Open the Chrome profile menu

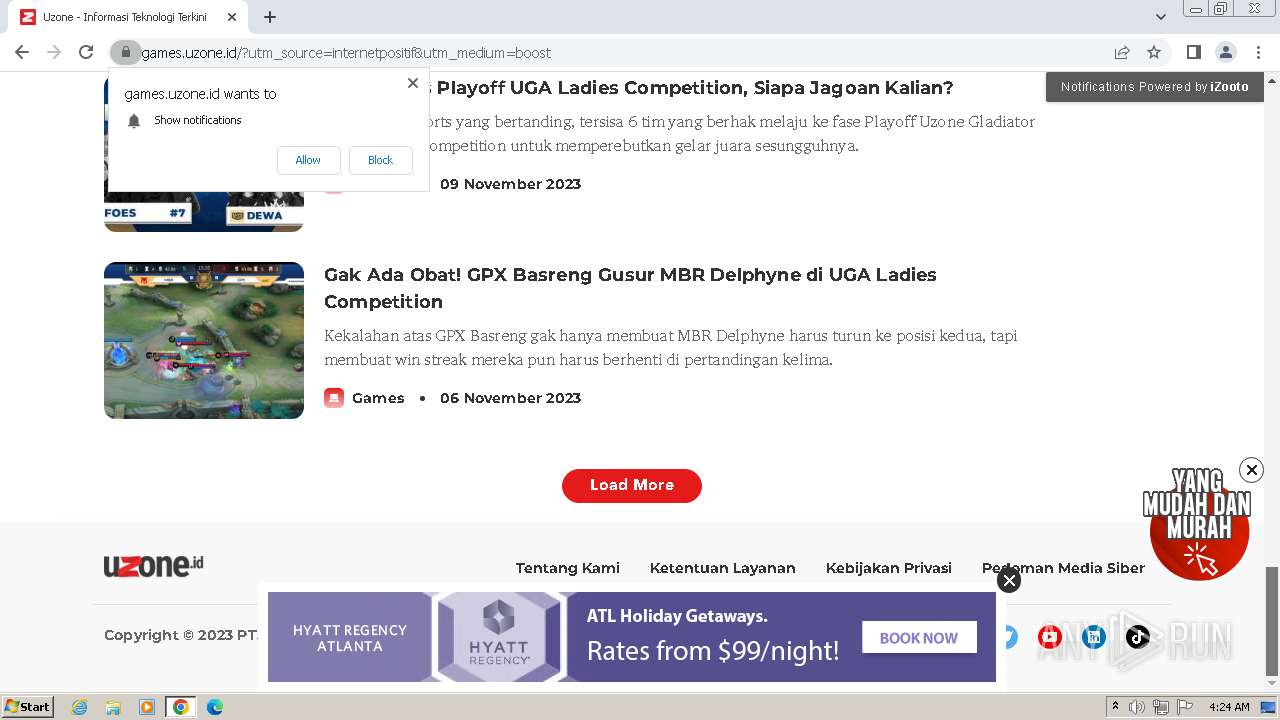tap(1226, 52)
